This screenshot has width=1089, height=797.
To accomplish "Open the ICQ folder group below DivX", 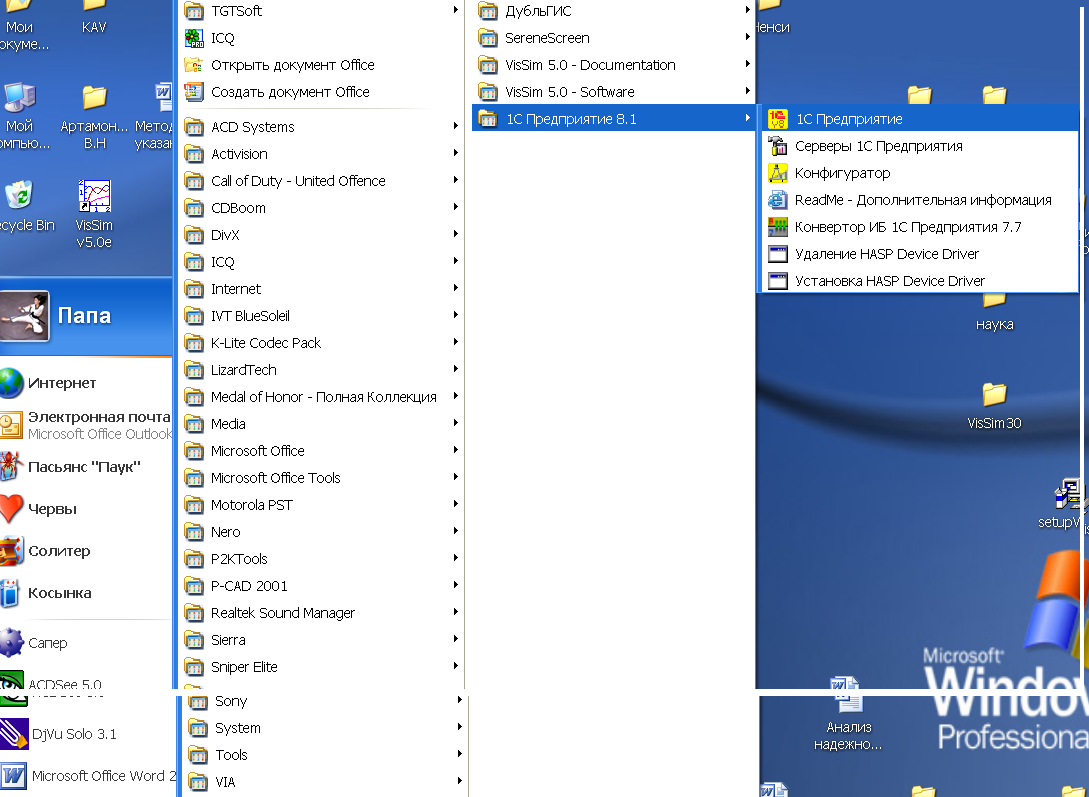I will [x=321, y=262].
